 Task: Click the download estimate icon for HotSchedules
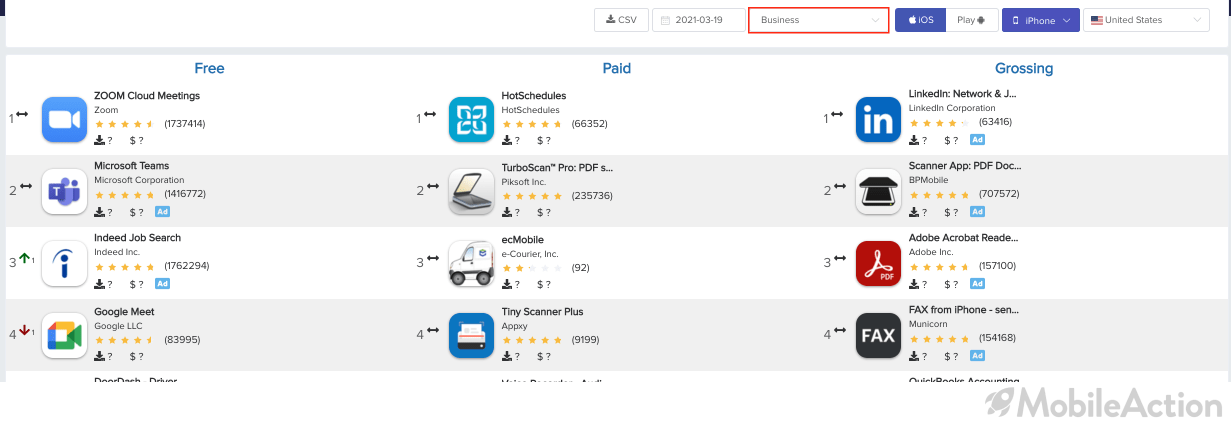pyautogui.click(x=507, y=140)
